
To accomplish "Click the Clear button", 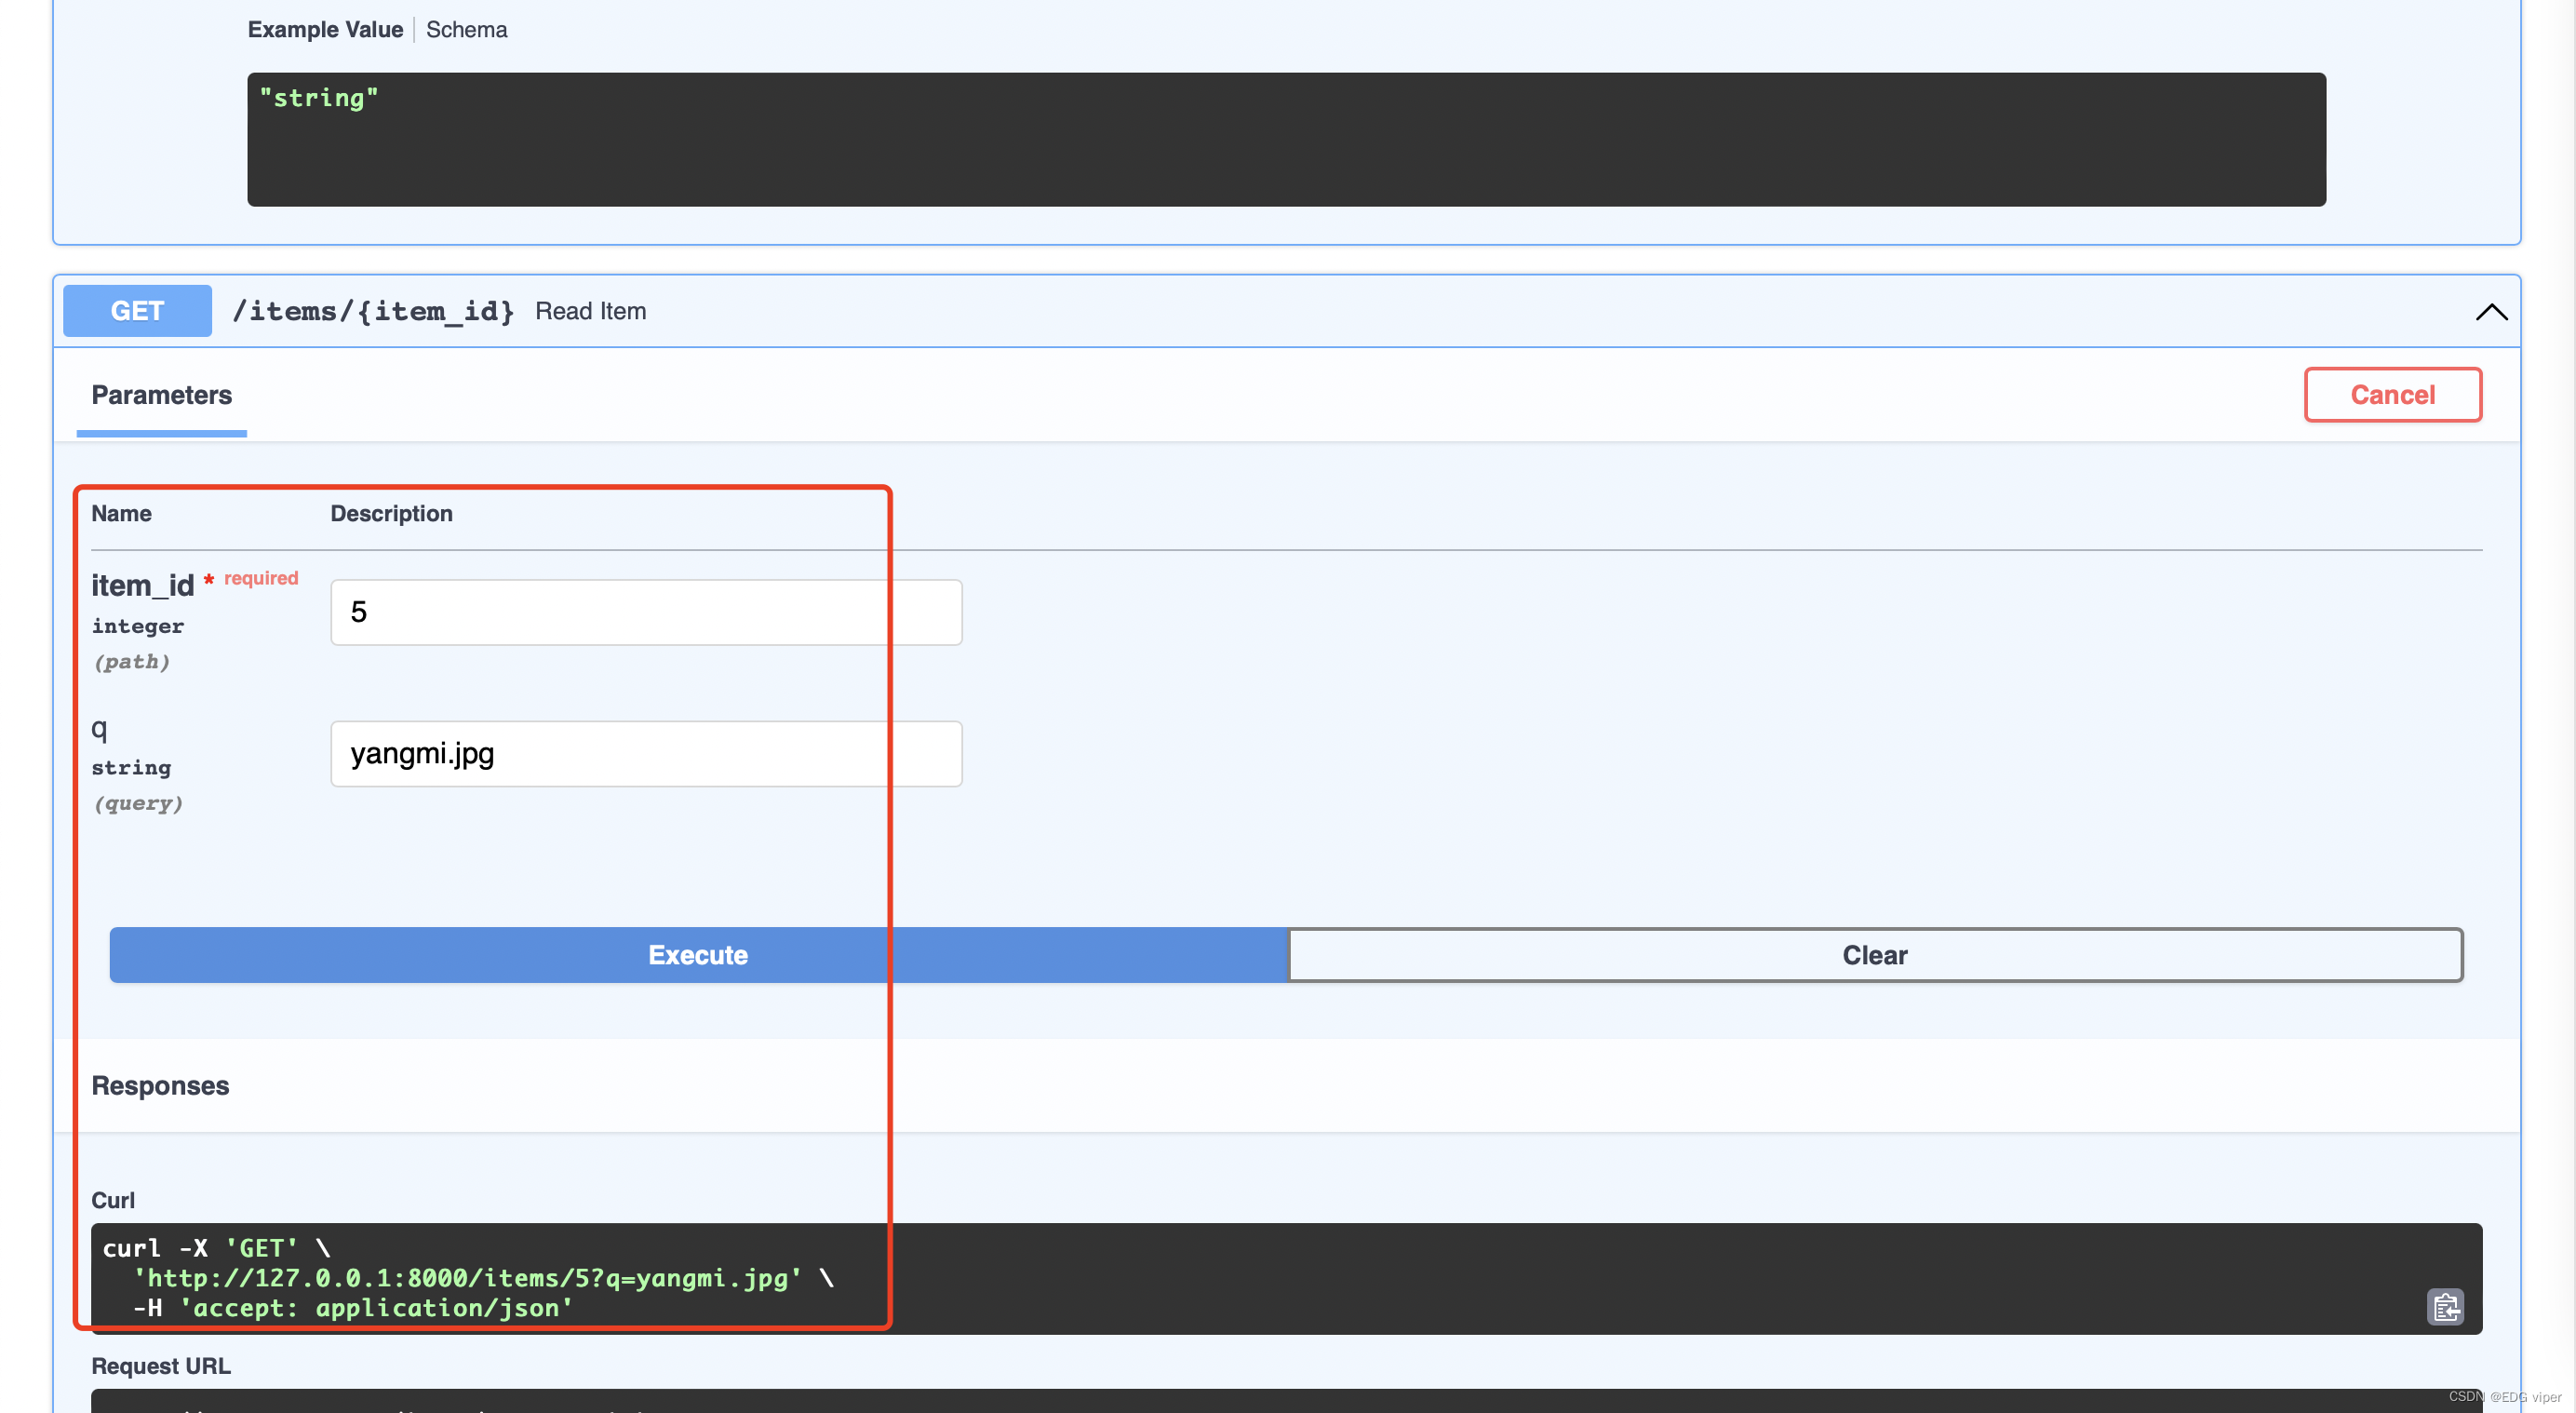I will (1874, 955).
